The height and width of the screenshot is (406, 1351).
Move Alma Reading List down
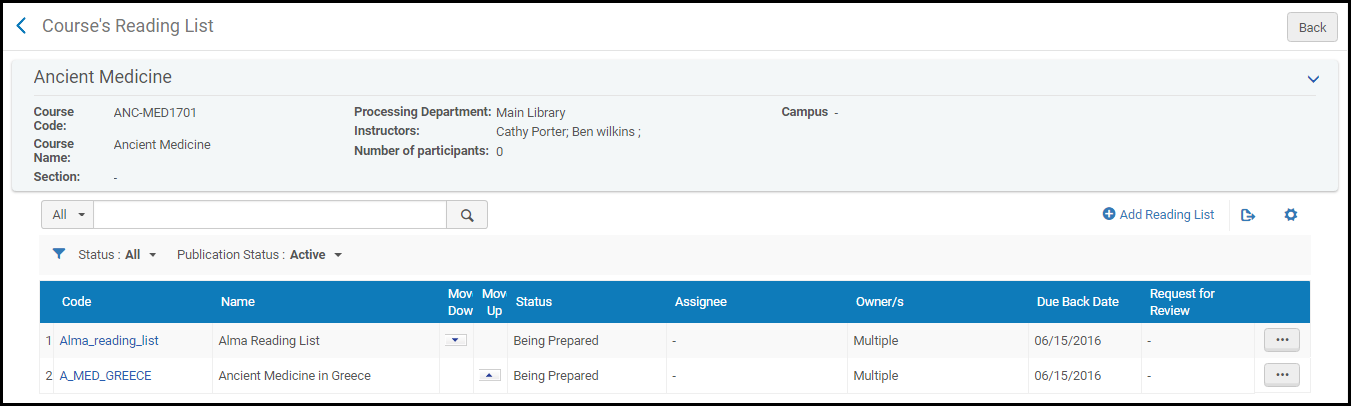pyautogui.click(x=456, y=340)
